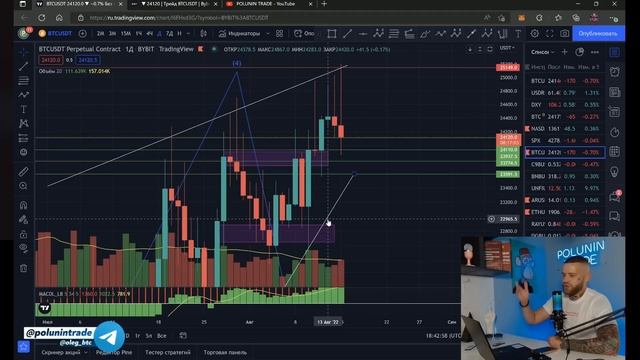The height and width of the screenshot is (360, 640).
Task: Select the horizontal line tool in top toolbar
Action: 362,33
